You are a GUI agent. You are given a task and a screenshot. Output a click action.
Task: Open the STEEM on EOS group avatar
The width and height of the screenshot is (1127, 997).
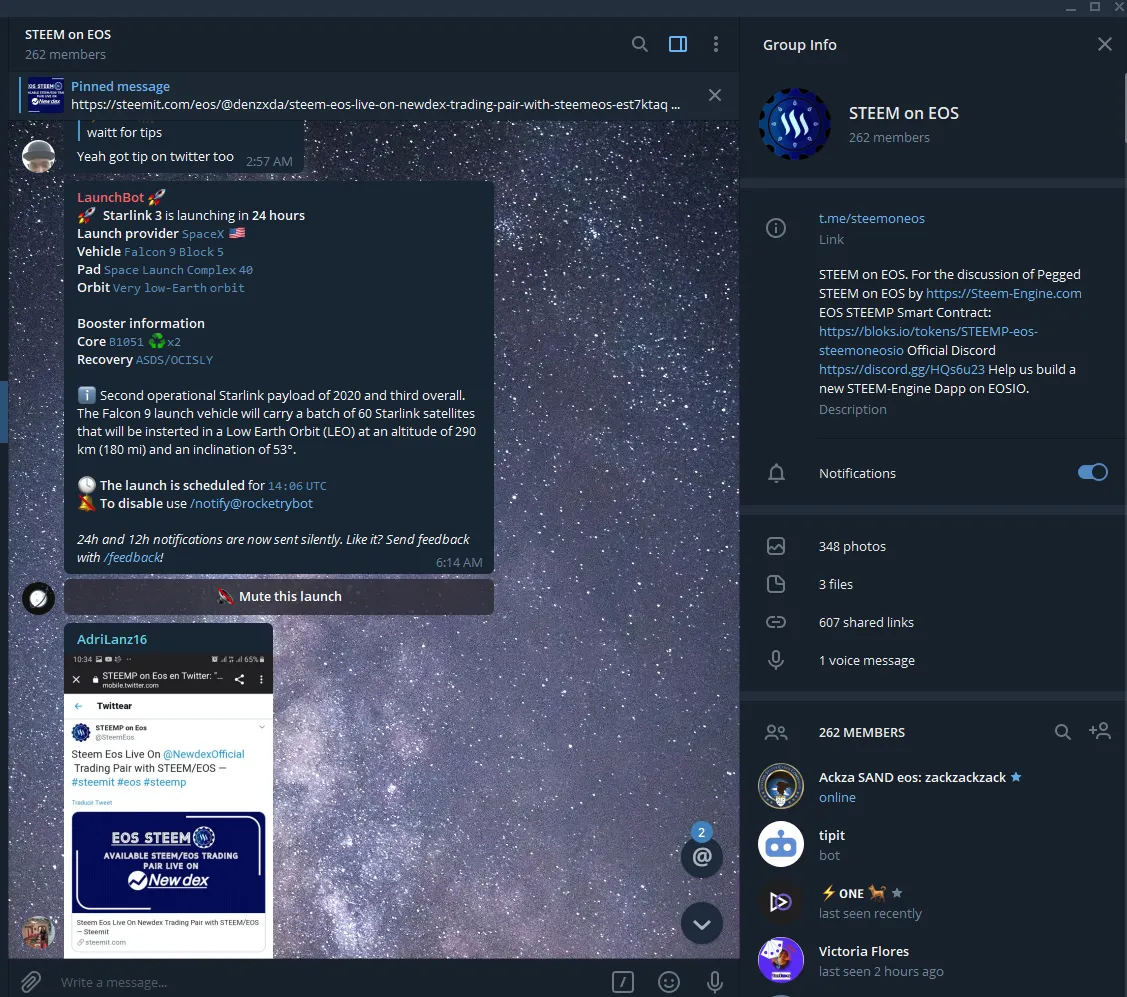click(795, 124)
